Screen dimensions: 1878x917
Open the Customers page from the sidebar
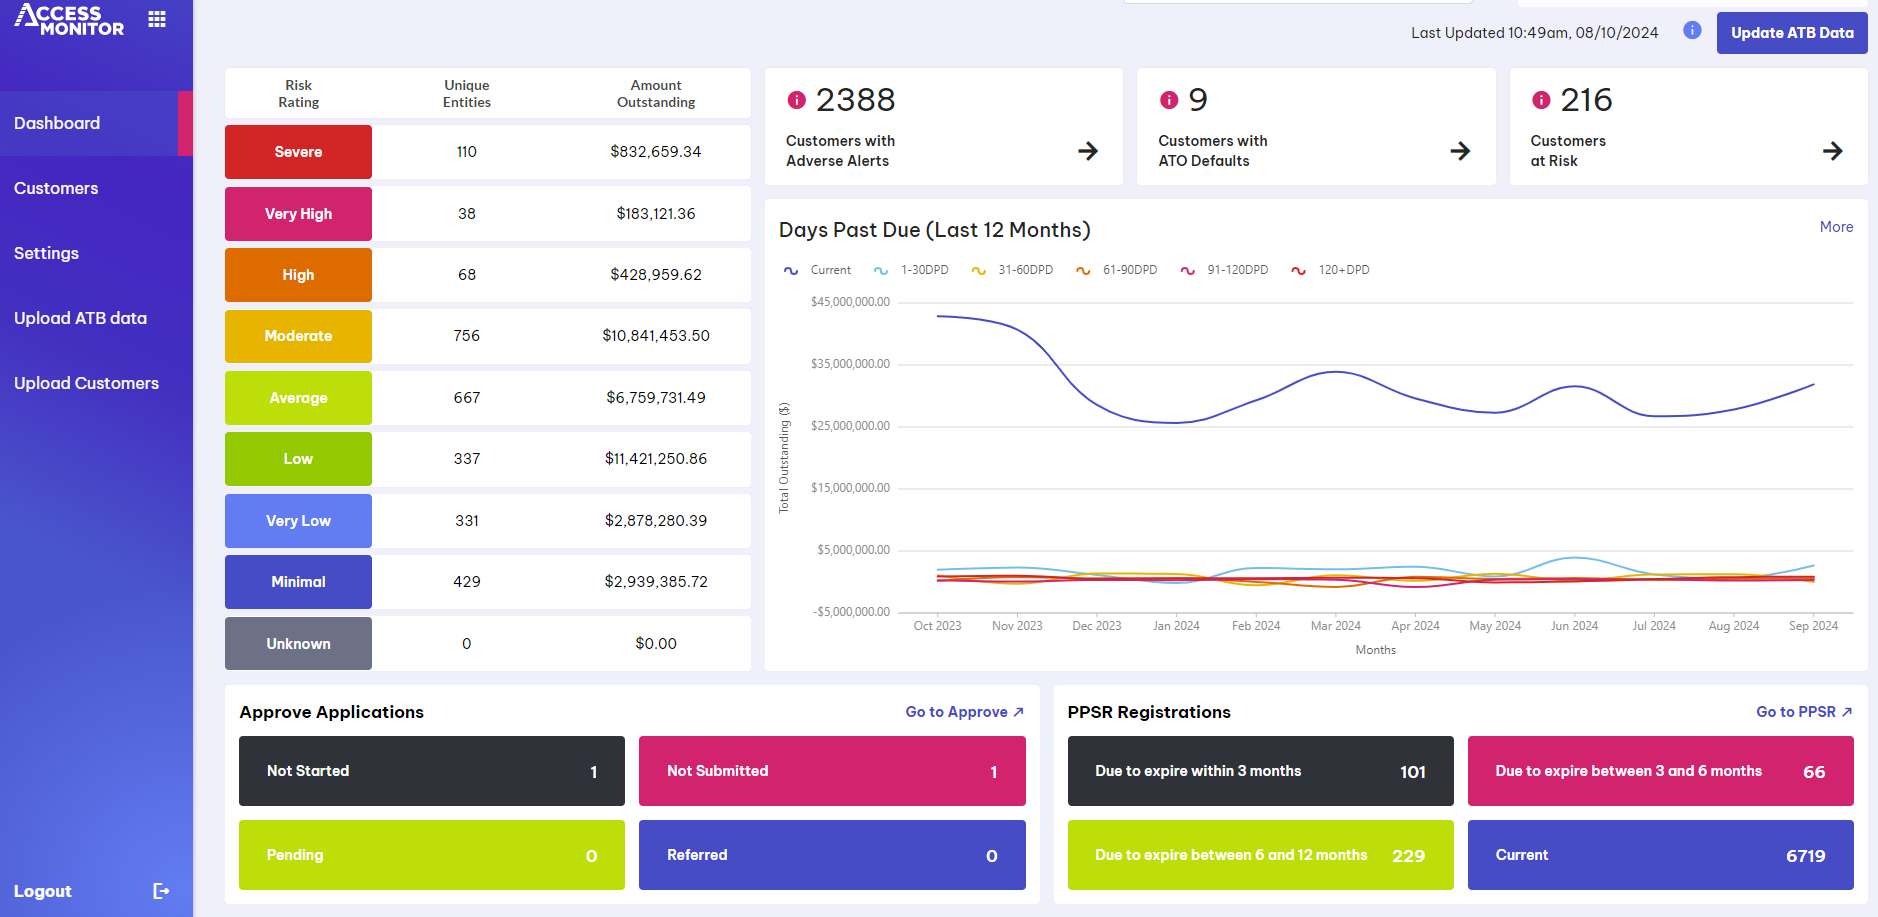click(x=56, y=188)
